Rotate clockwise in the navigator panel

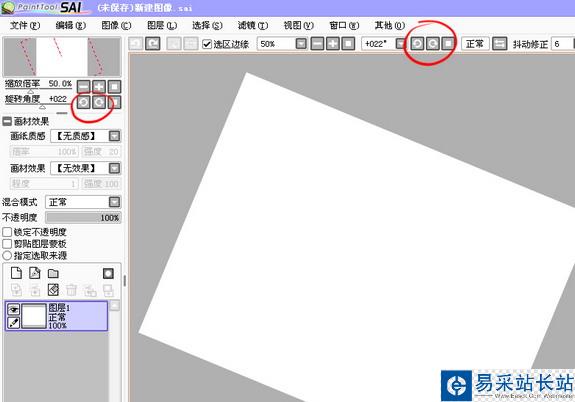coord(99,102)
